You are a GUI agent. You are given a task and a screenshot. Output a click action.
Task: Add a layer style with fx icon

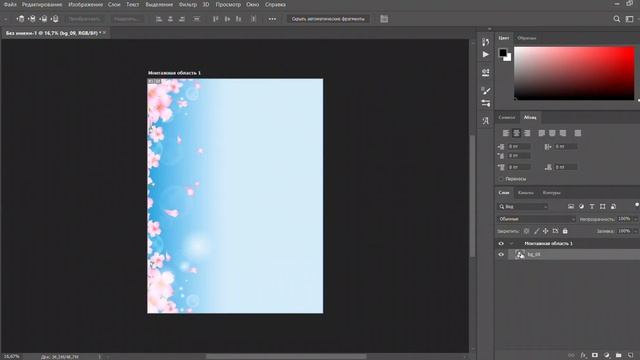pyautogui.click(x=583, y=356)
